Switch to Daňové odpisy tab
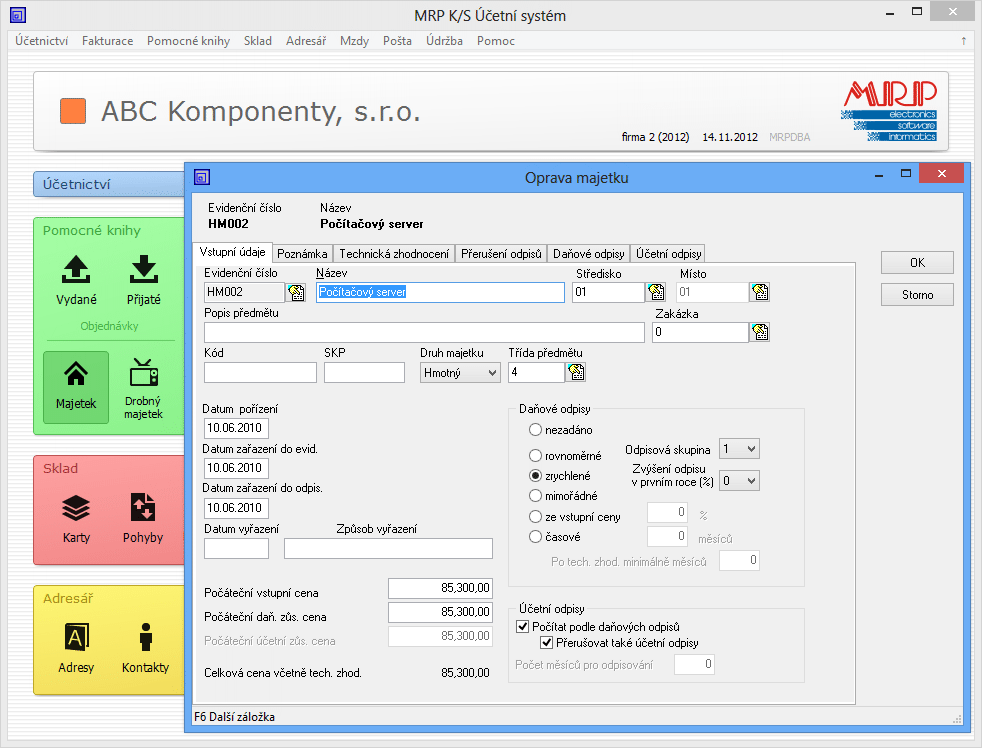982x748 pixels. click(589, 254)
